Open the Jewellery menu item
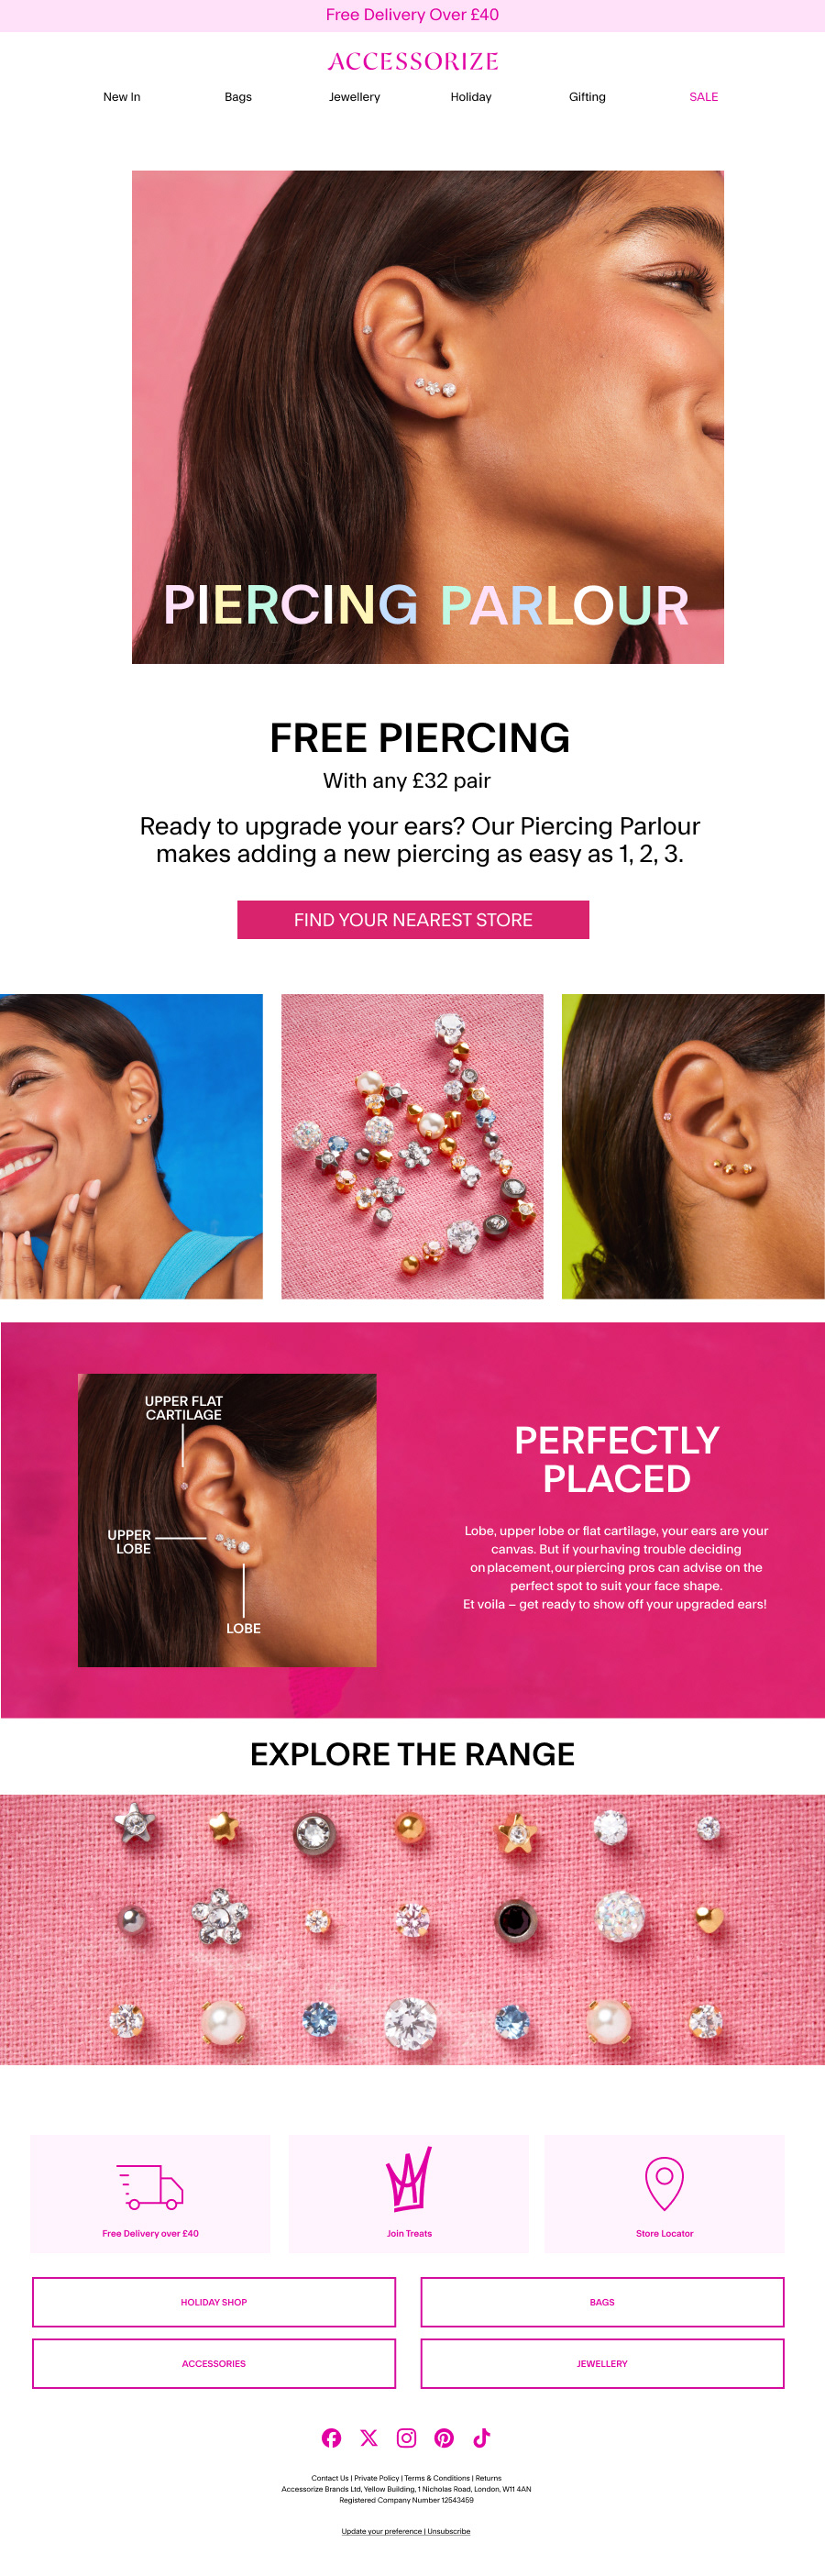Image resolution: width=825 pixels, height=2576 pixels. click(x=354, y=97)
